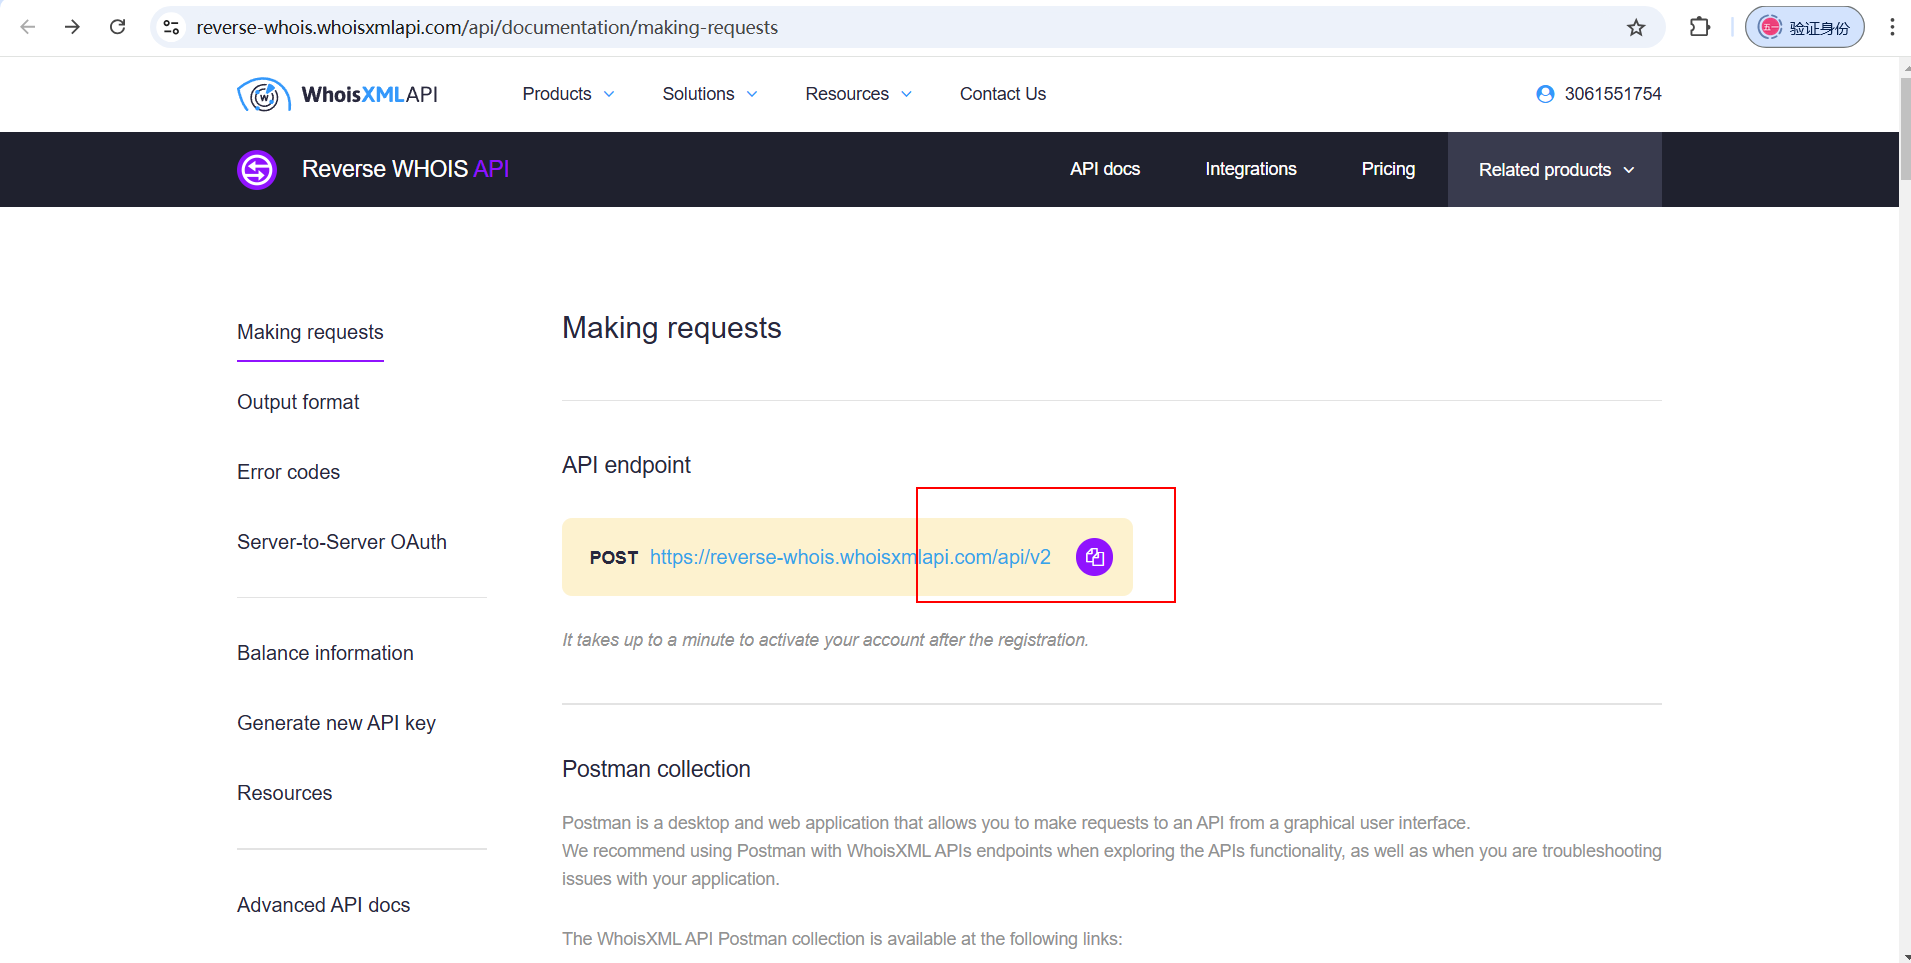Click the Making requests page heading

pos(672,328)
